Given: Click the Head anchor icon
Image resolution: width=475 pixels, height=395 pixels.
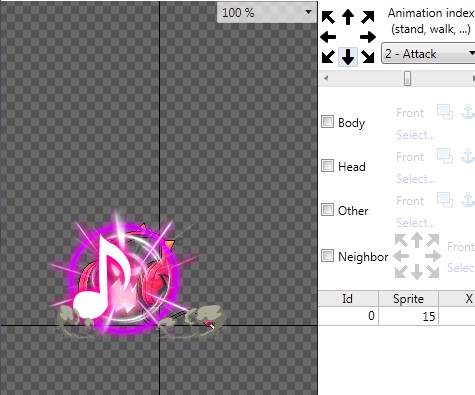Looking at the screenshot, I should tap(467, 156).
